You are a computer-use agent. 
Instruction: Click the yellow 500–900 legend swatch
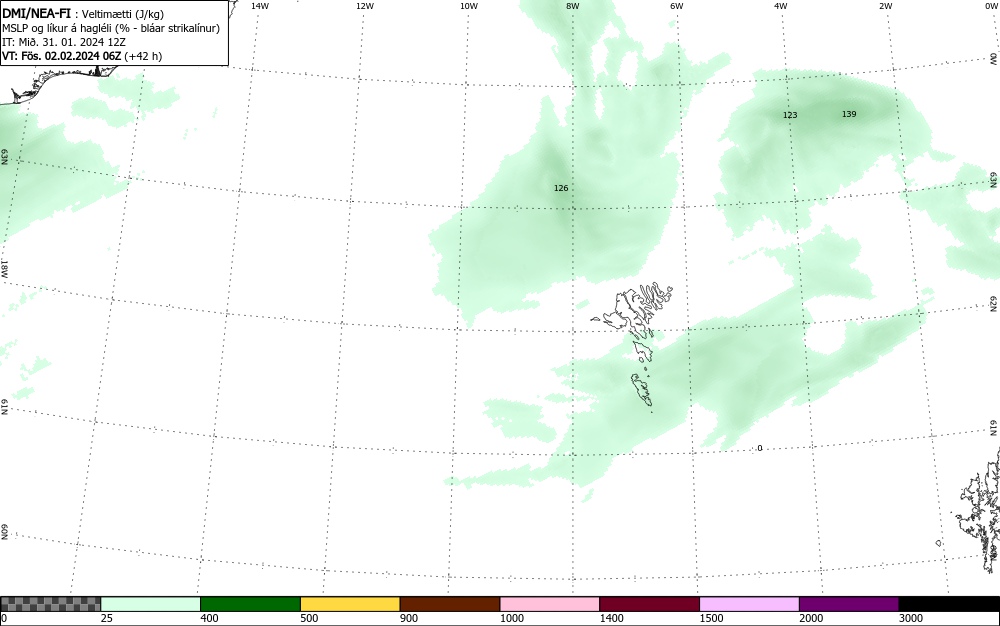pos(350,604)
